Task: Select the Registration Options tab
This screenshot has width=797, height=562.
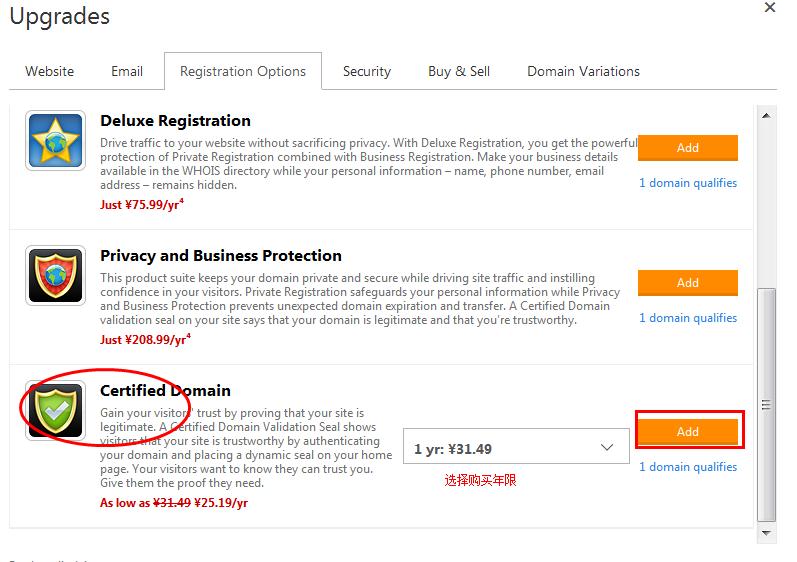Action: pyautogui.click(x=243, y=71)
